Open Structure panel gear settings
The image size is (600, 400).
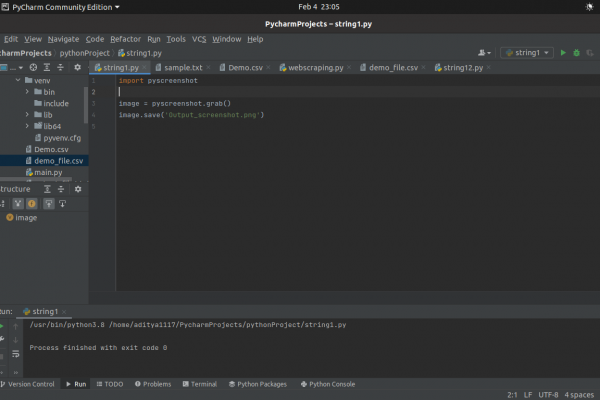point(78,189)
